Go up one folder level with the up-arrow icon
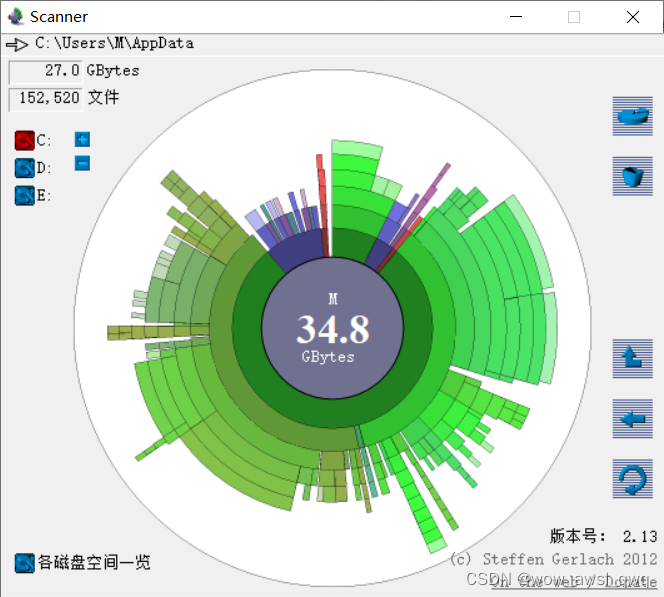Viewport: 664px width, 597px height. [x=632, y=359]
